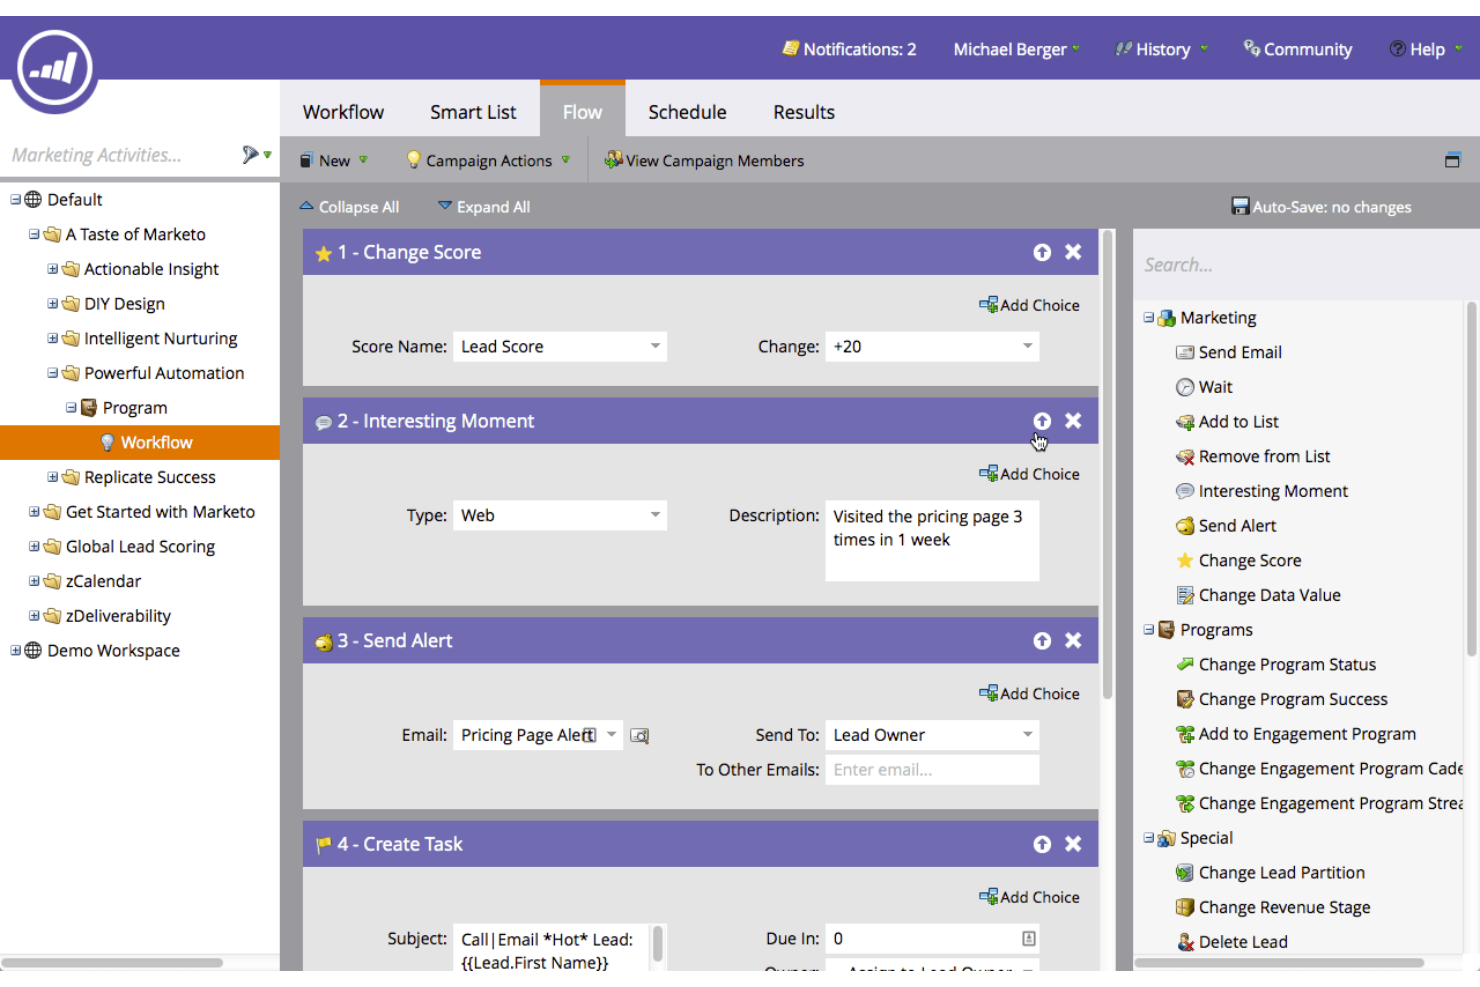The width and height of the screenshot is (1480, 987).
Task: Click View Campaign Members
Action: pos(704,160)
